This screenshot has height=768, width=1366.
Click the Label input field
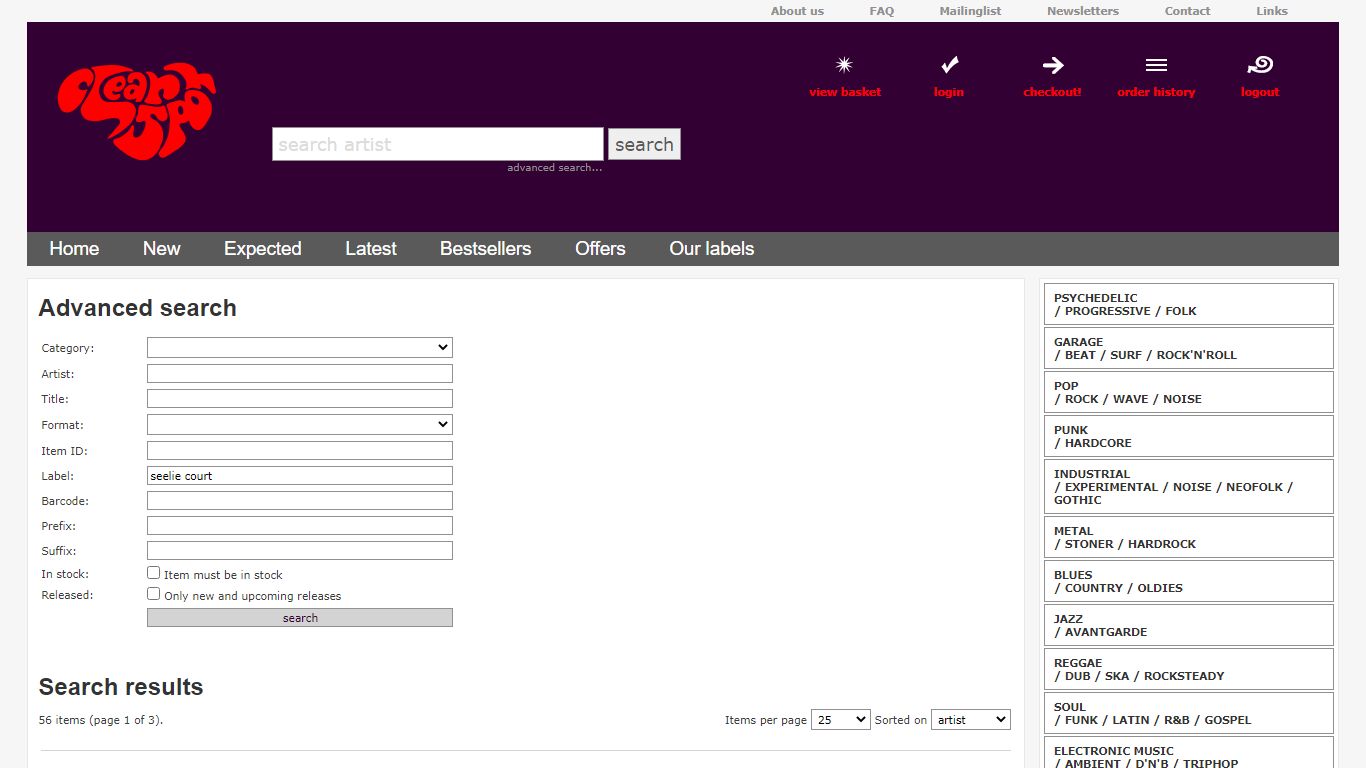[300, 476]
